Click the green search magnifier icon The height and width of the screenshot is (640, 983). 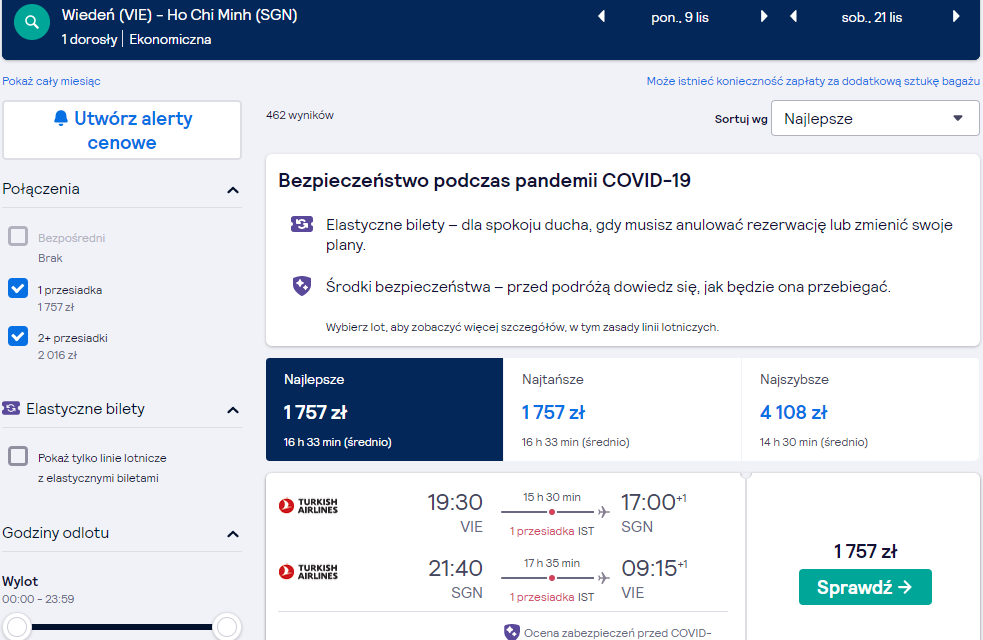[32, 22]
